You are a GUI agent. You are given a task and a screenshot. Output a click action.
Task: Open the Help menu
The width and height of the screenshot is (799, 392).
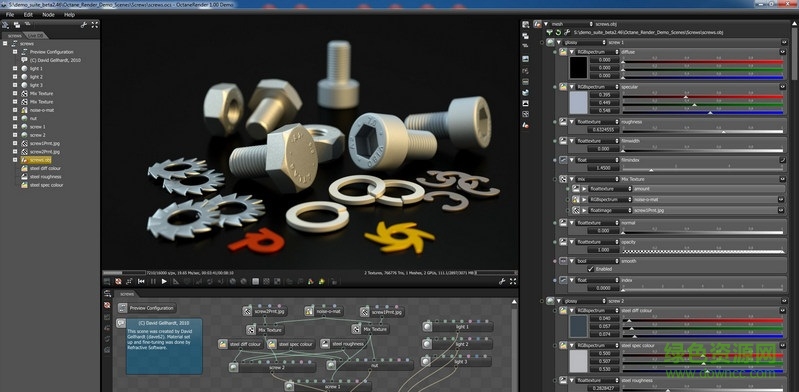69,15
